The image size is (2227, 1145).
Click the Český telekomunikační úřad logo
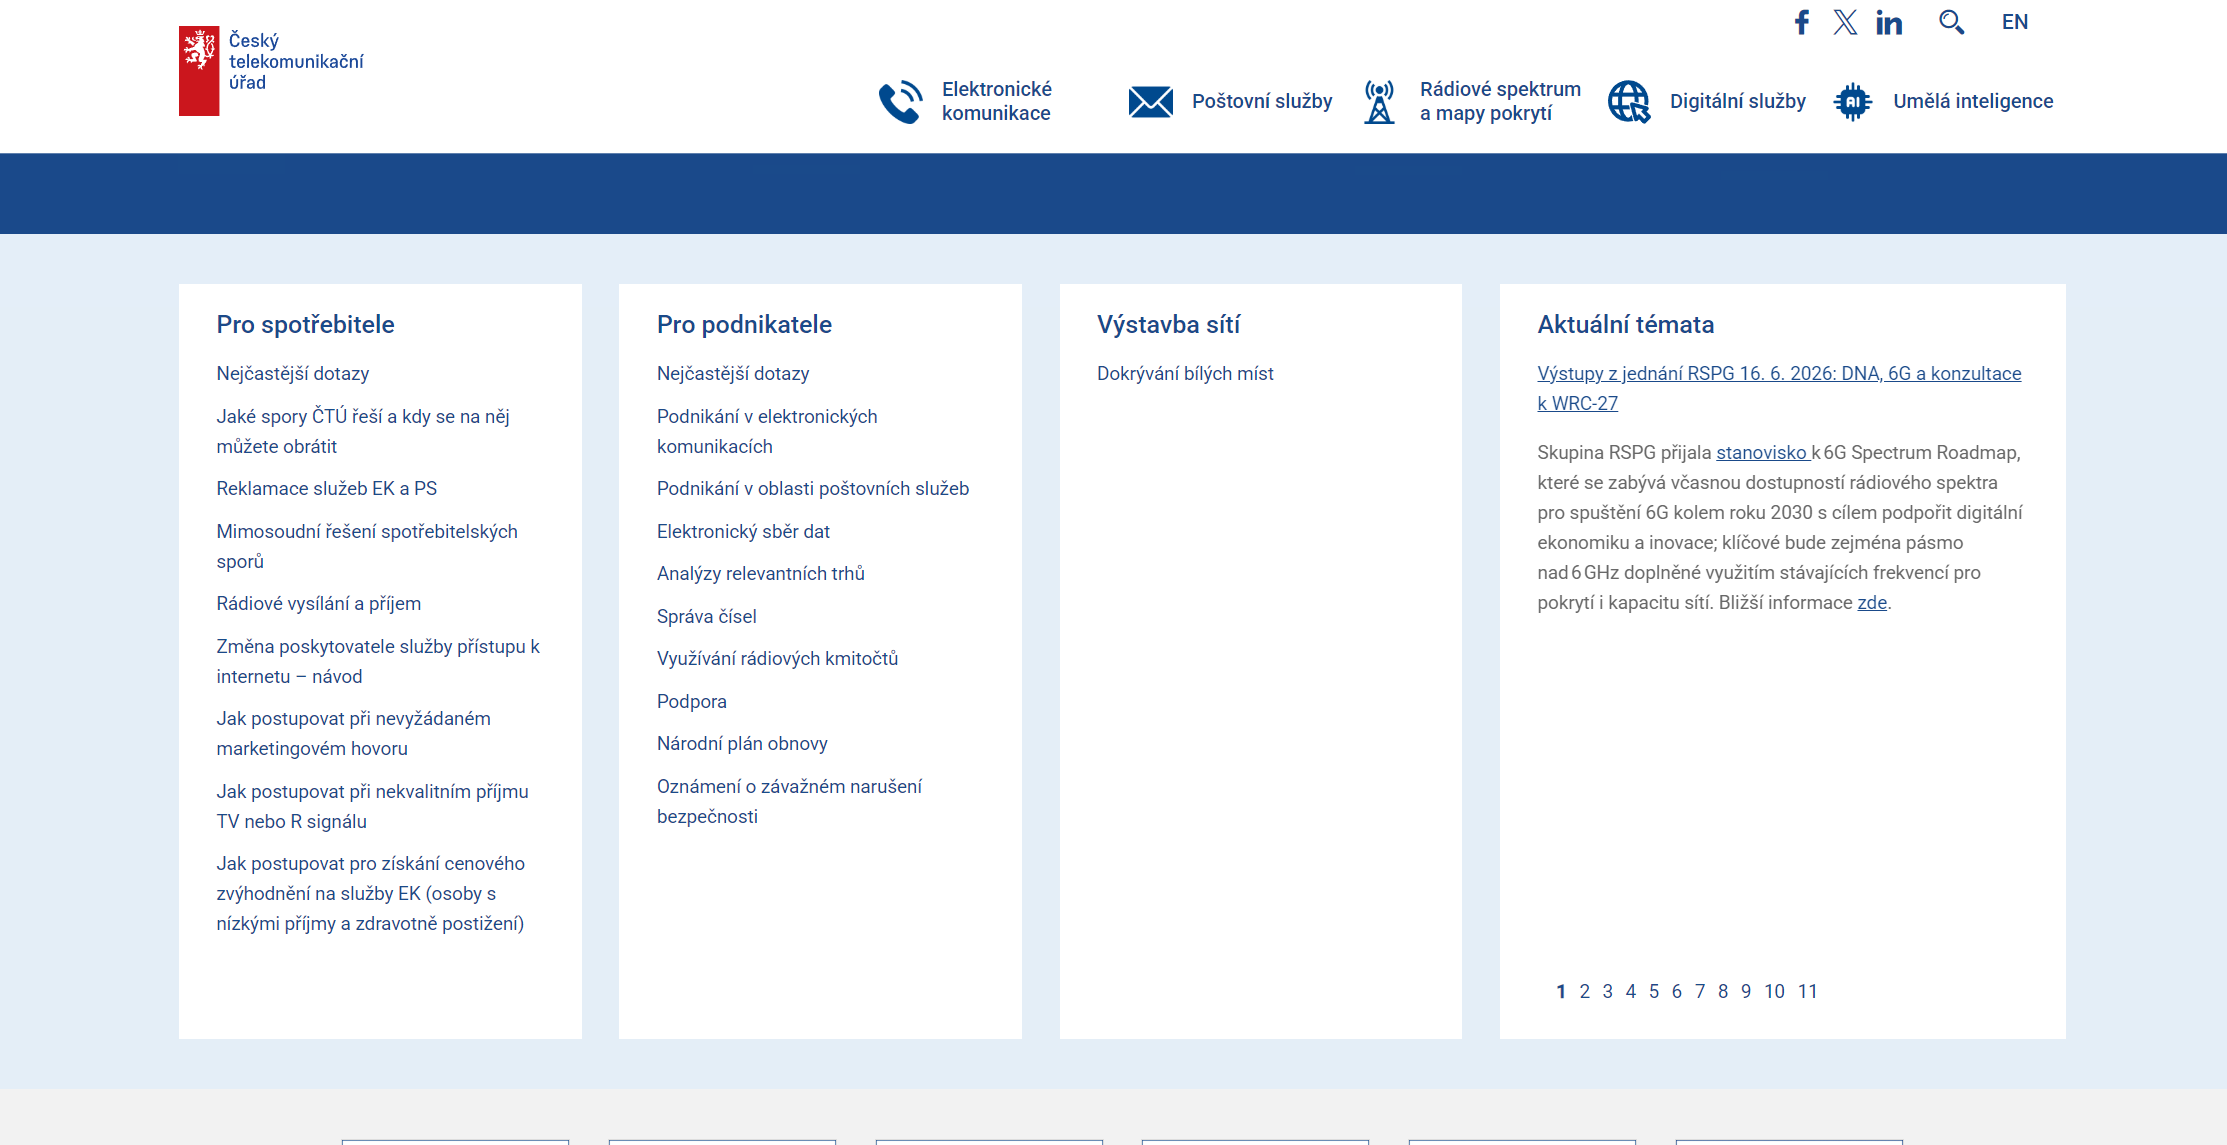pos(271,70)
